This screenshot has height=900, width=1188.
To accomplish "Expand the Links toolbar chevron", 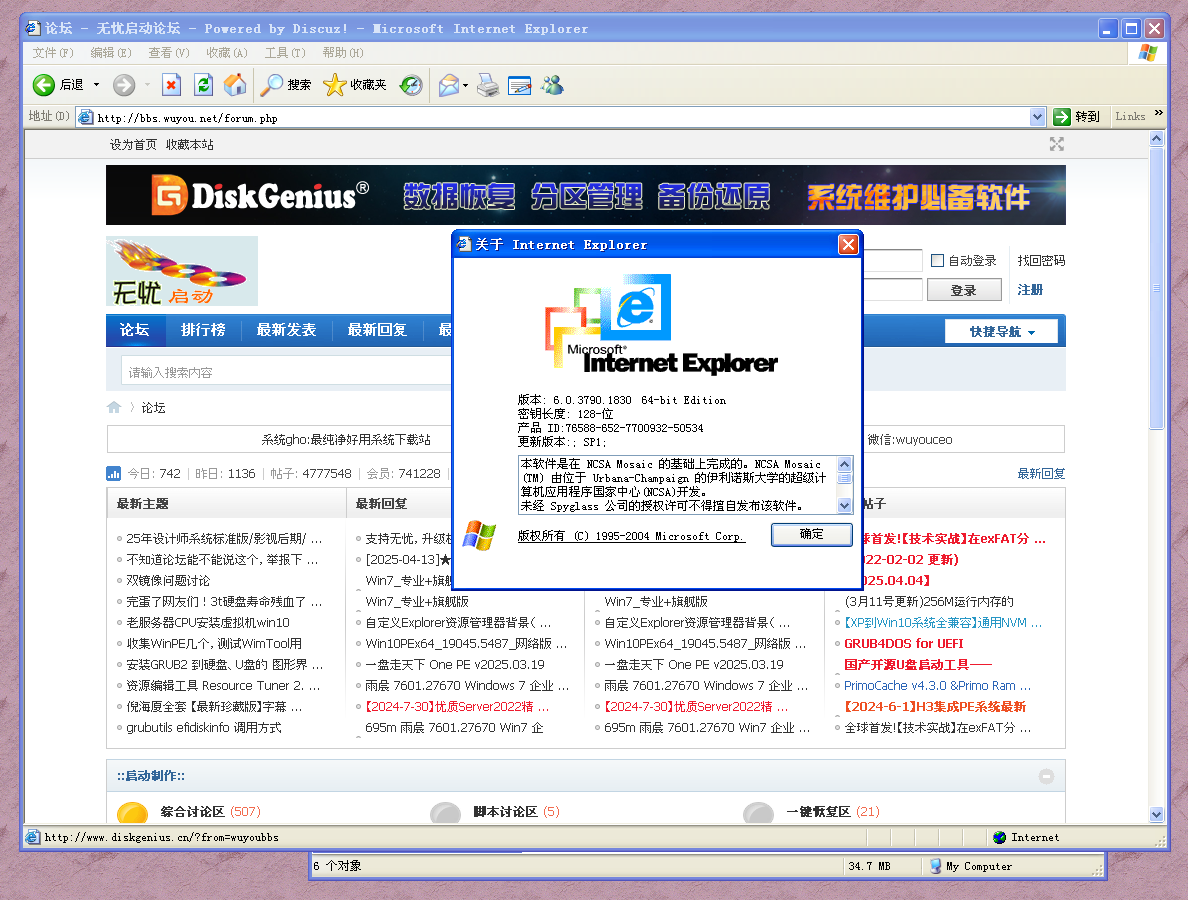I will [x=1158, y=113].
